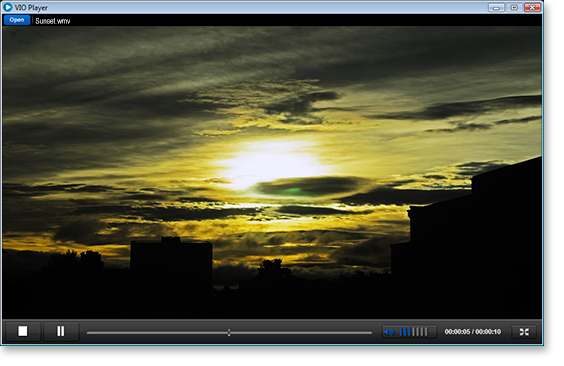Minimize the VIO Player window
Viewport: 564px width, 366px height.
(496, 7)
